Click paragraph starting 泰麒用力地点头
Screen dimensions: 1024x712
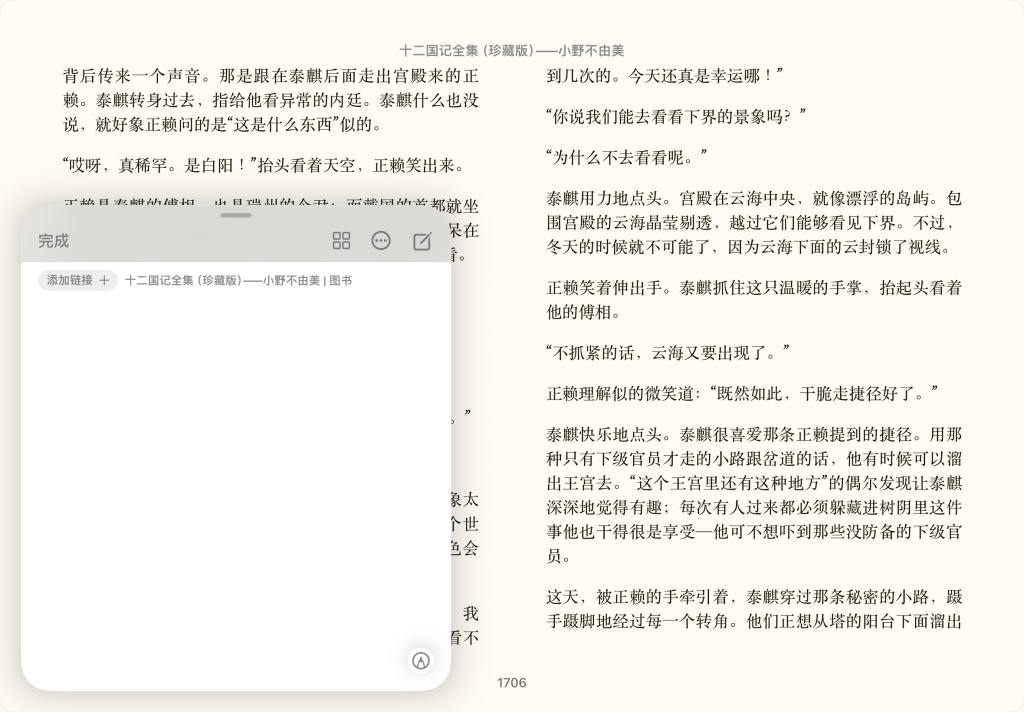754,222
